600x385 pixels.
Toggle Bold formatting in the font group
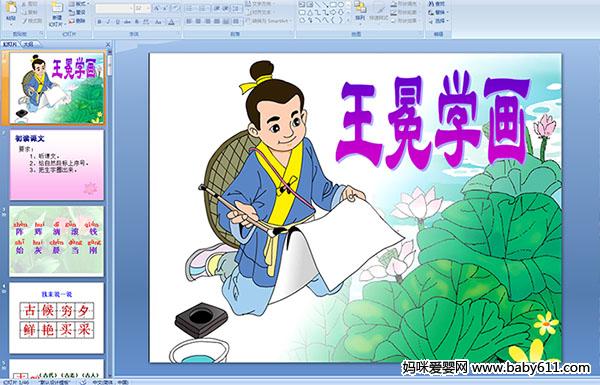[x=99, y=22]
